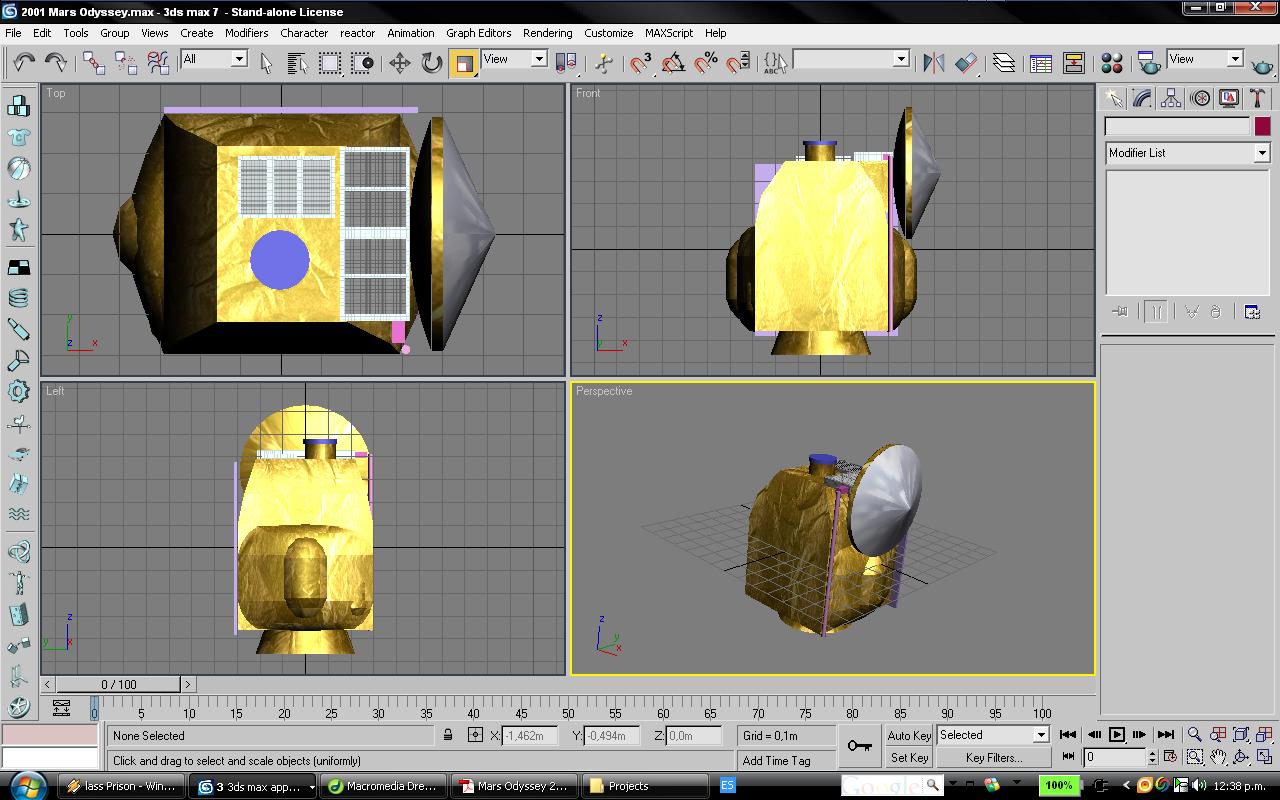Play the animation
This screenshot has width=1280, height=800.
pyautogui.click(x=1117, y=735)
